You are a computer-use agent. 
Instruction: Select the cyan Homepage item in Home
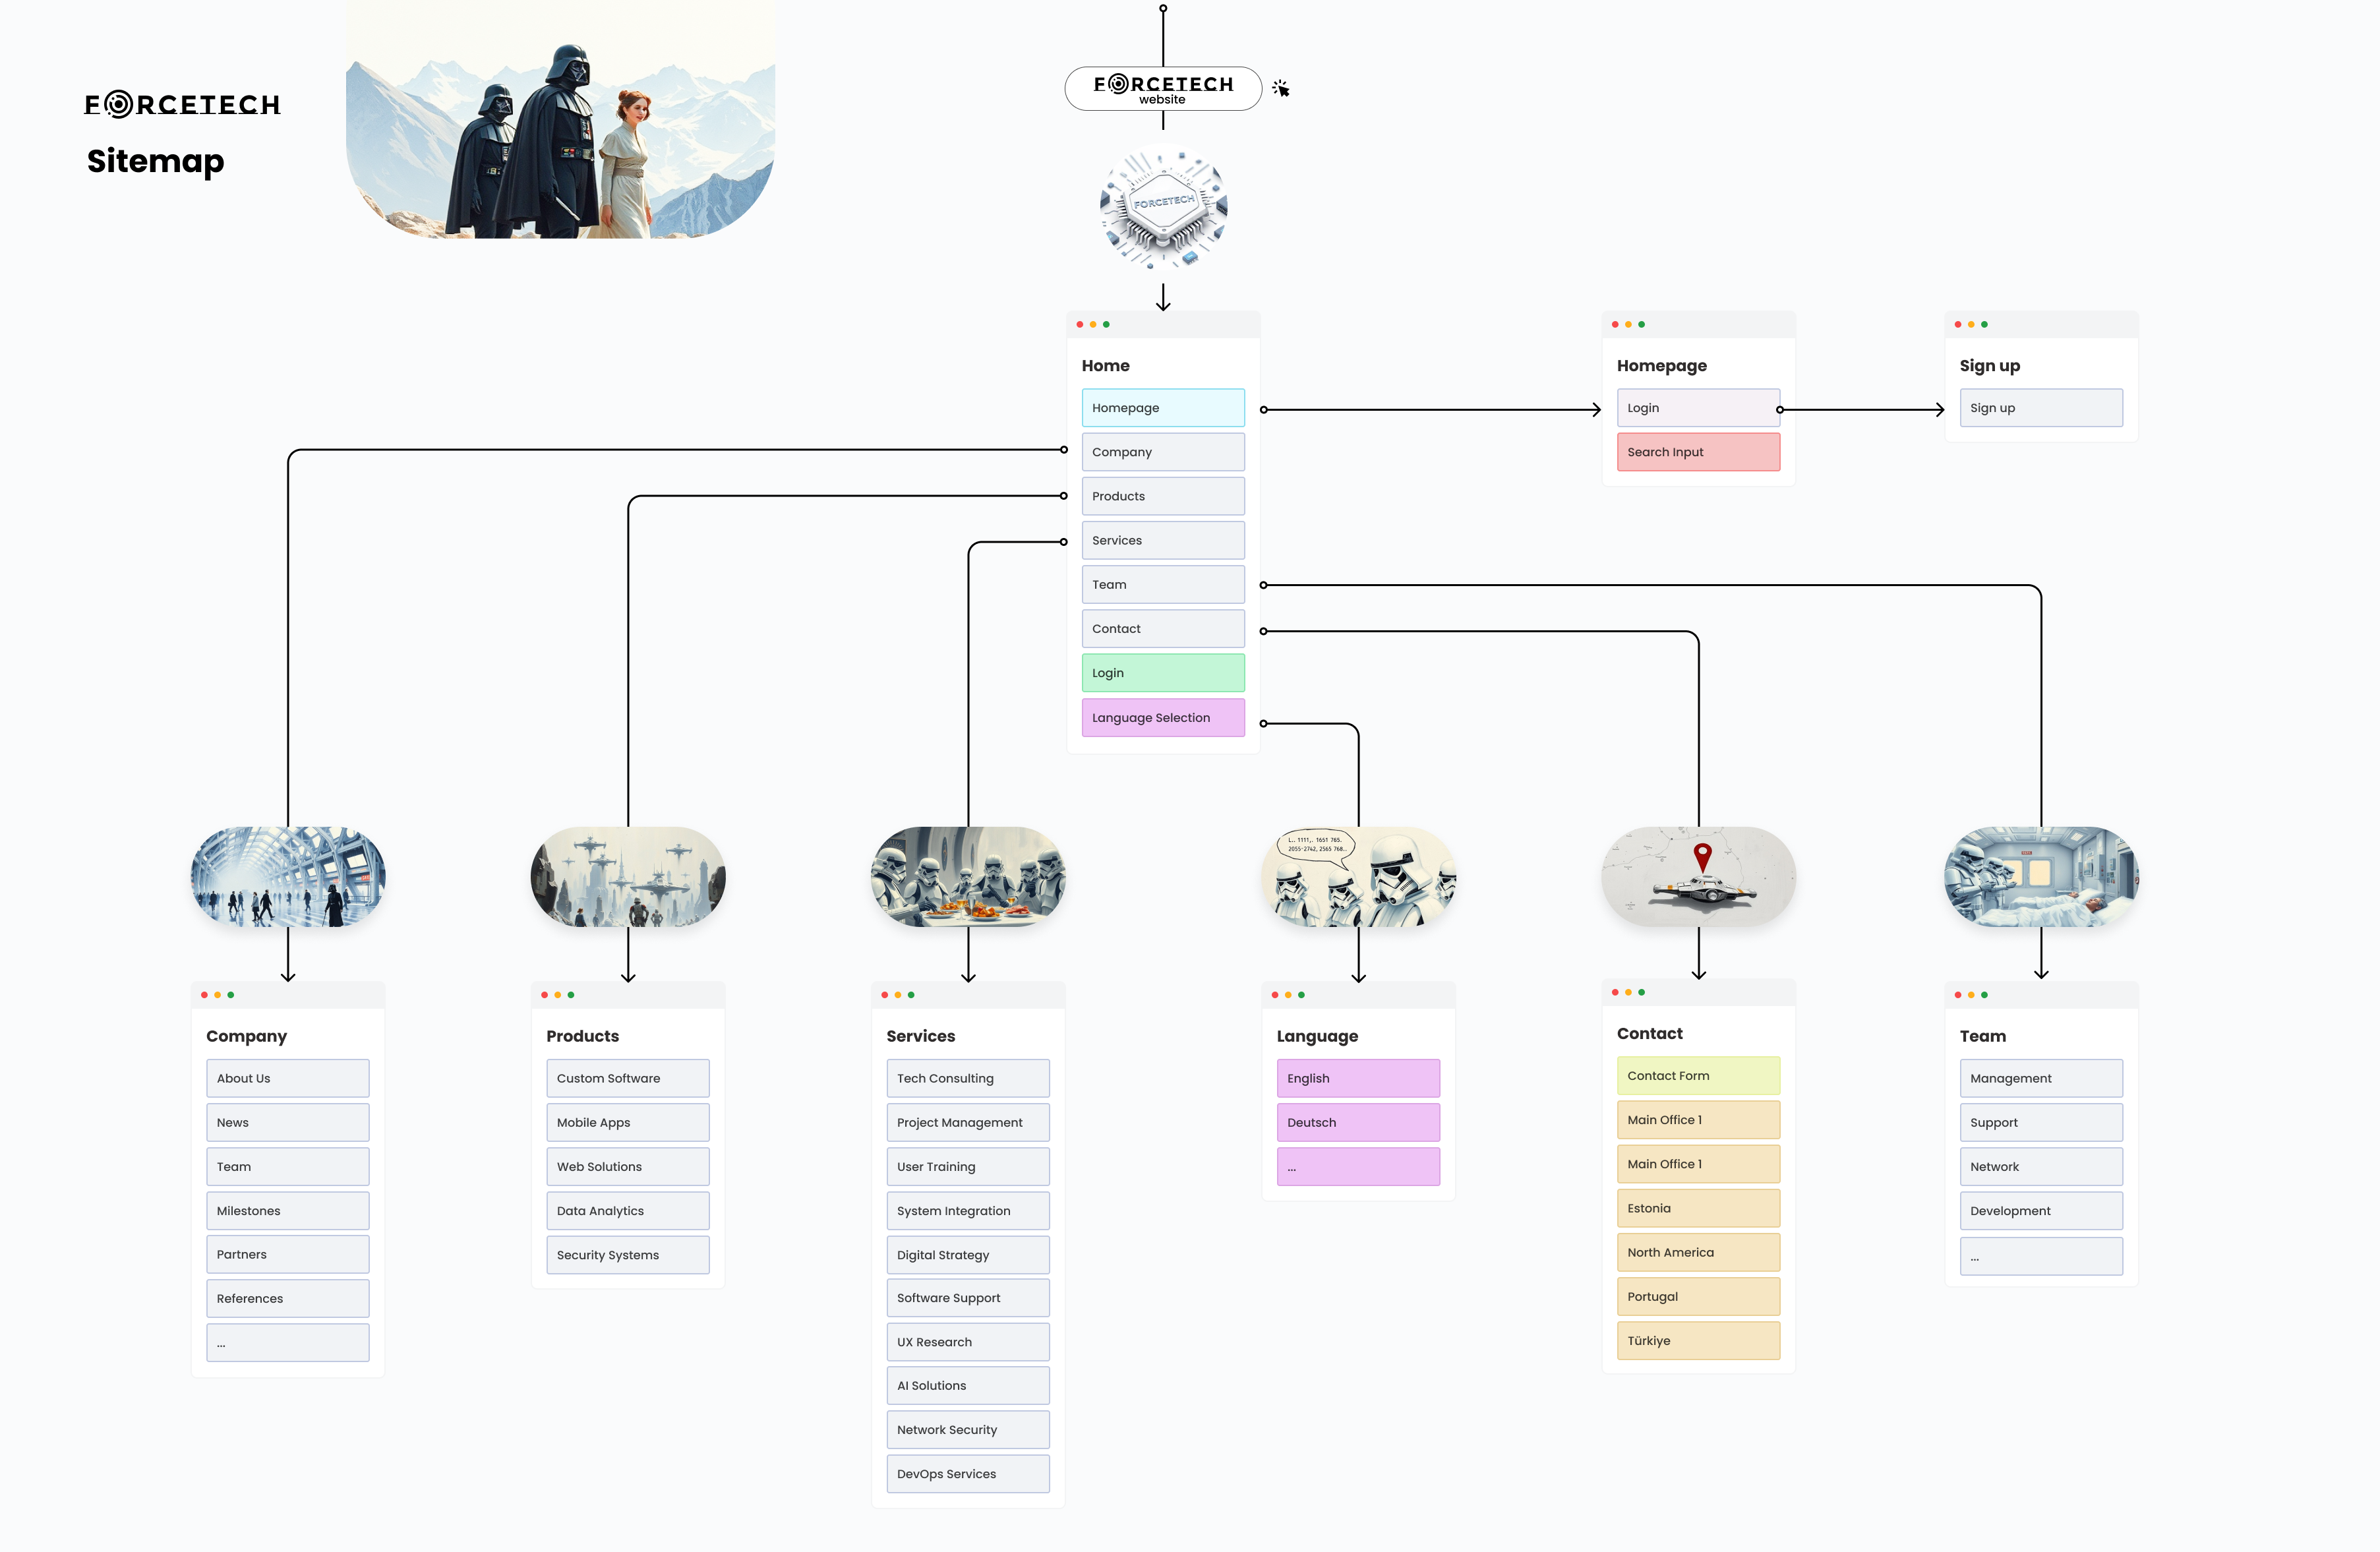click(1162, 408)
